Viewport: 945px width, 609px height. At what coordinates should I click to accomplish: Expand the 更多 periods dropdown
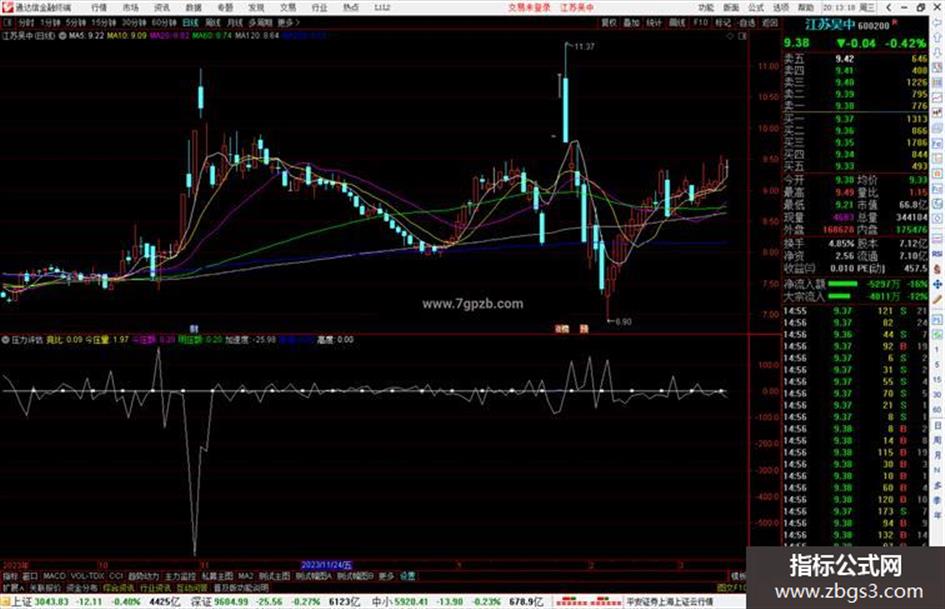point(288,22)
